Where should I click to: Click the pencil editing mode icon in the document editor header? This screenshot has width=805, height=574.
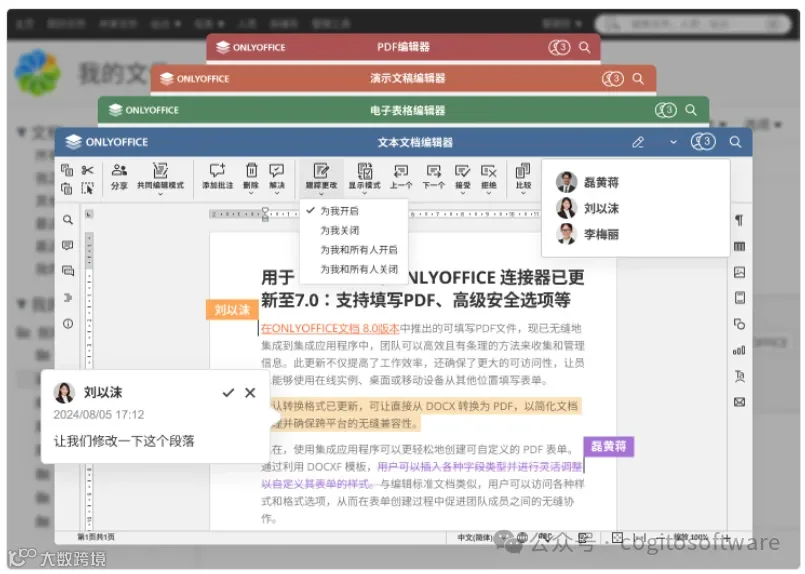(x=638, y=142)
